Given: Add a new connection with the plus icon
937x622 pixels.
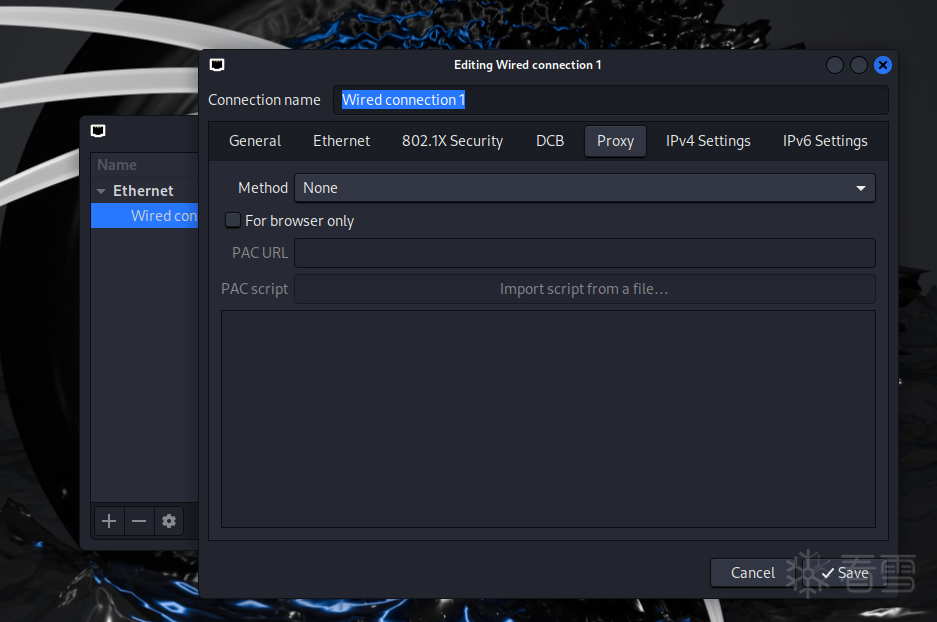Looking at the screenshot, I should point(109,521).
